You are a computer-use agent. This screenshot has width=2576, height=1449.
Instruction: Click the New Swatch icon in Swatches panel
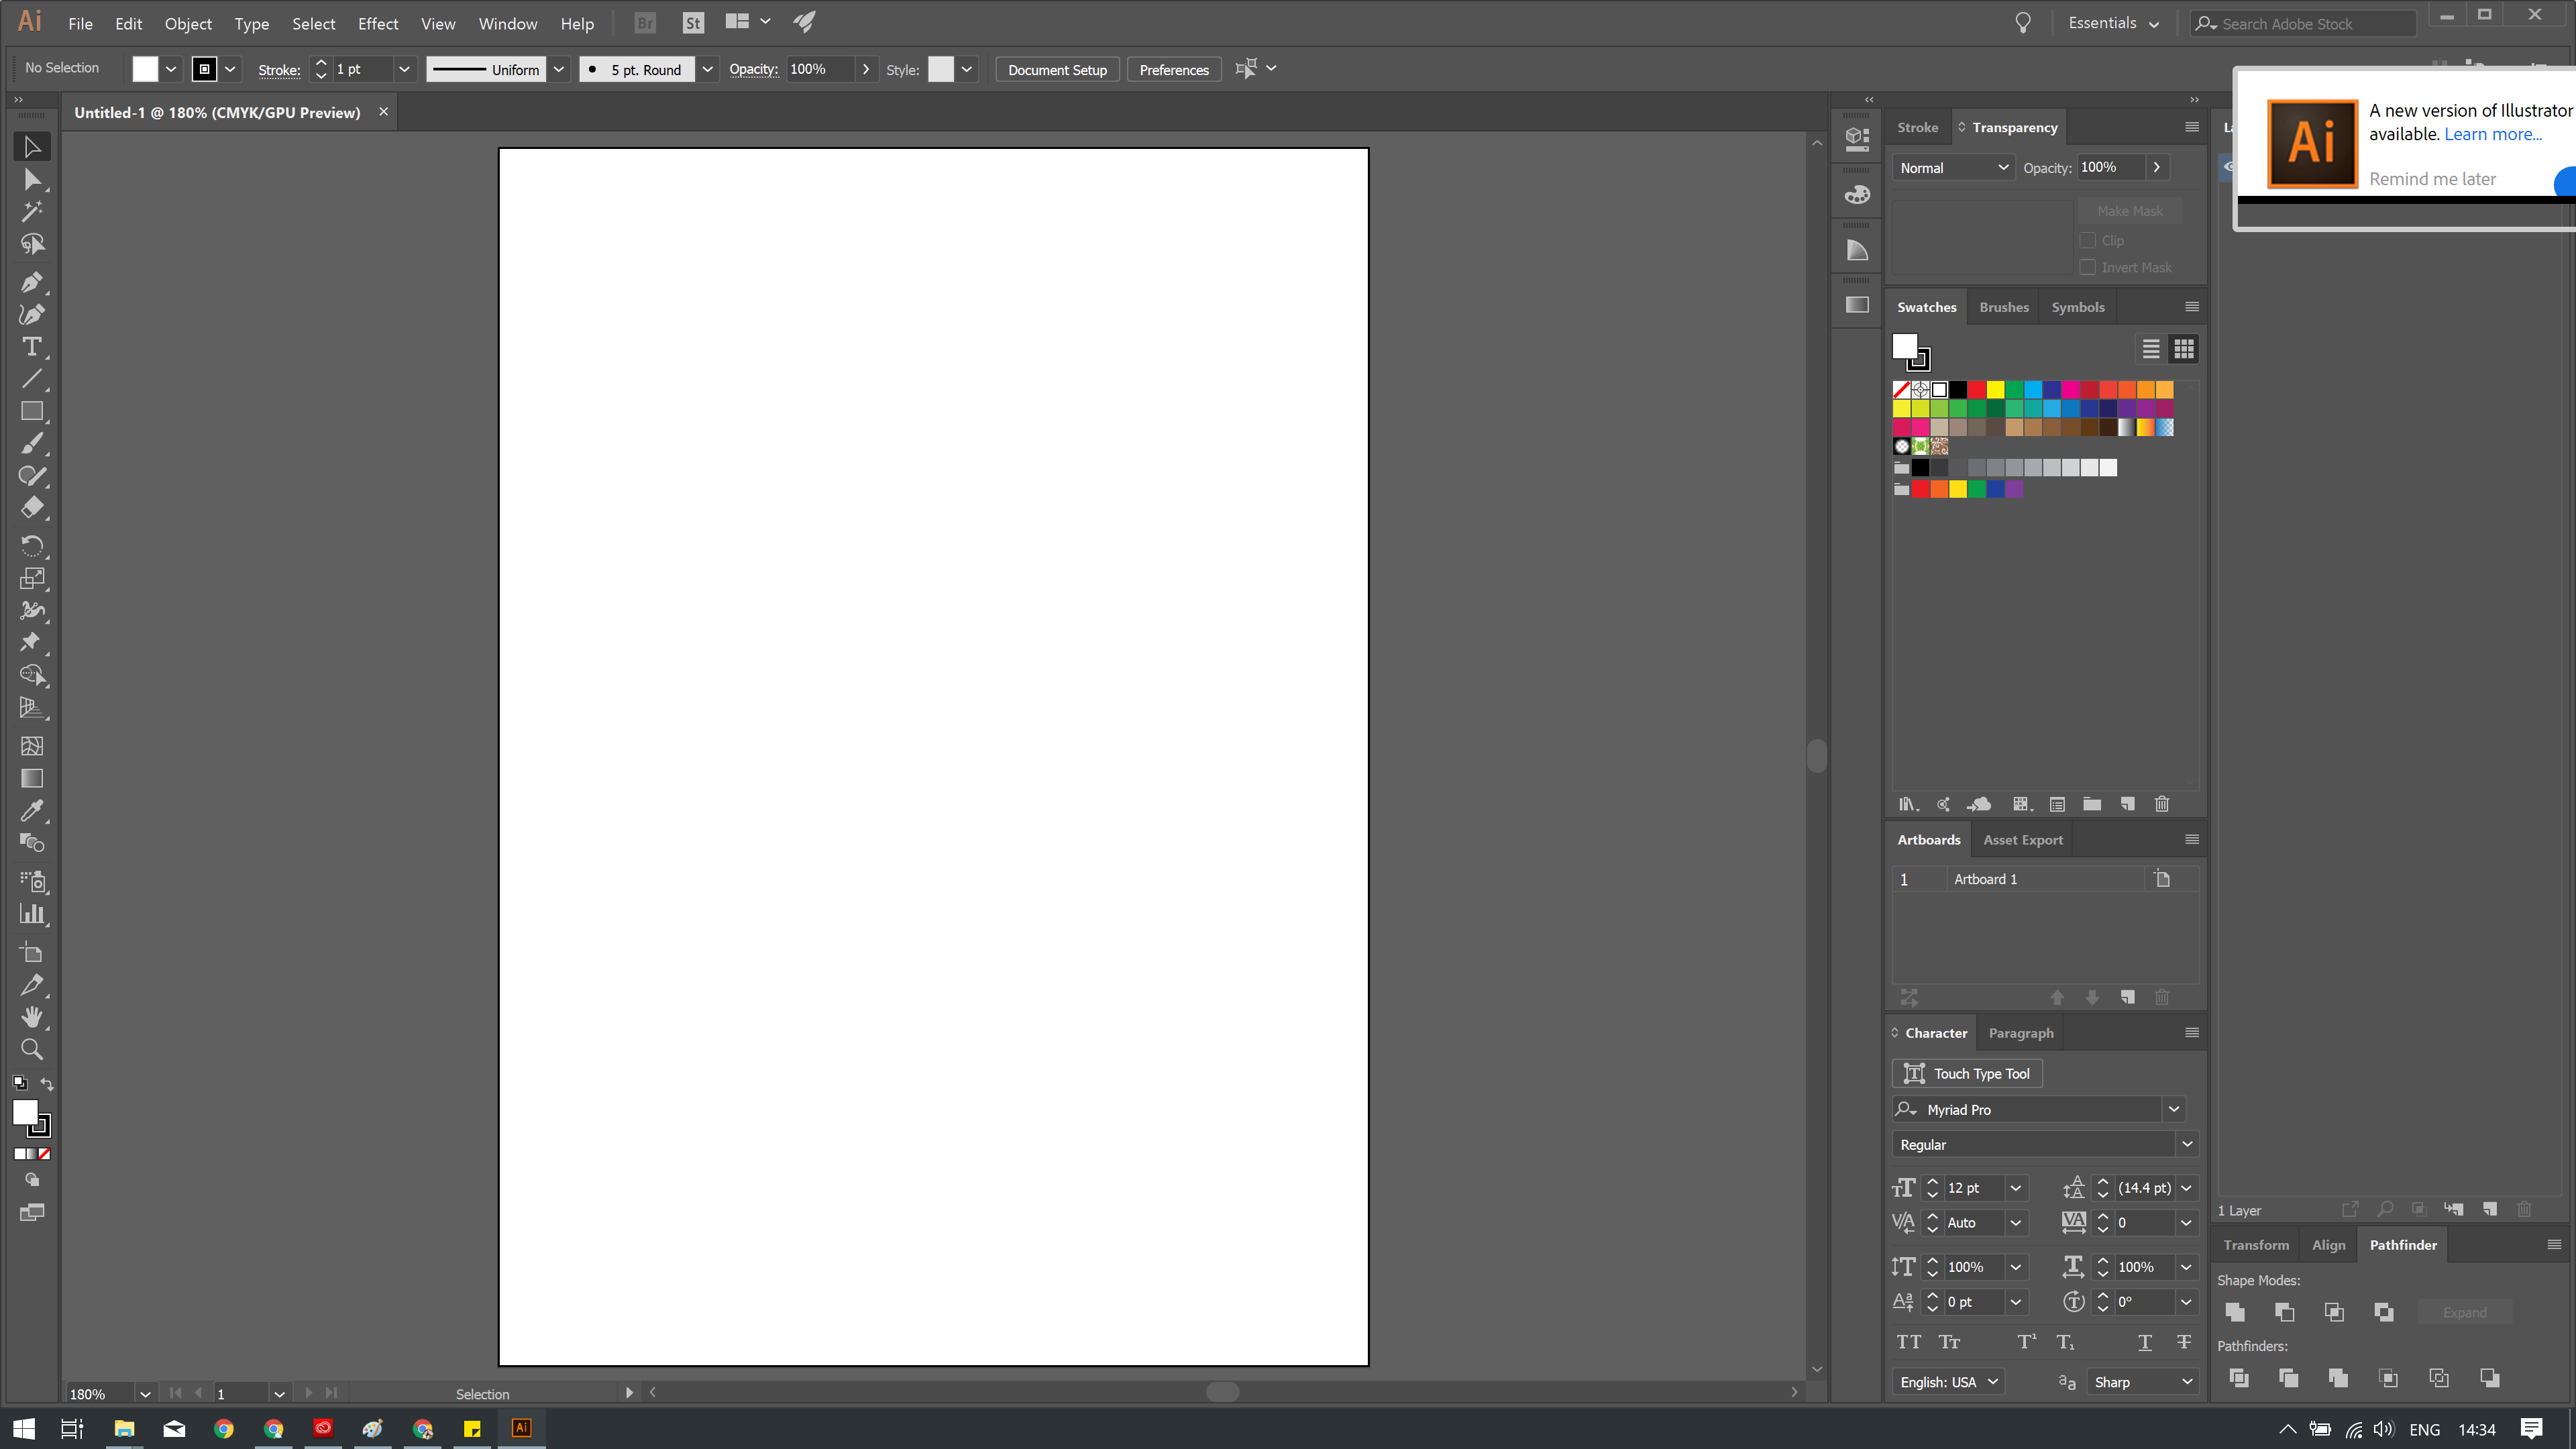[x=2127, y=804]
